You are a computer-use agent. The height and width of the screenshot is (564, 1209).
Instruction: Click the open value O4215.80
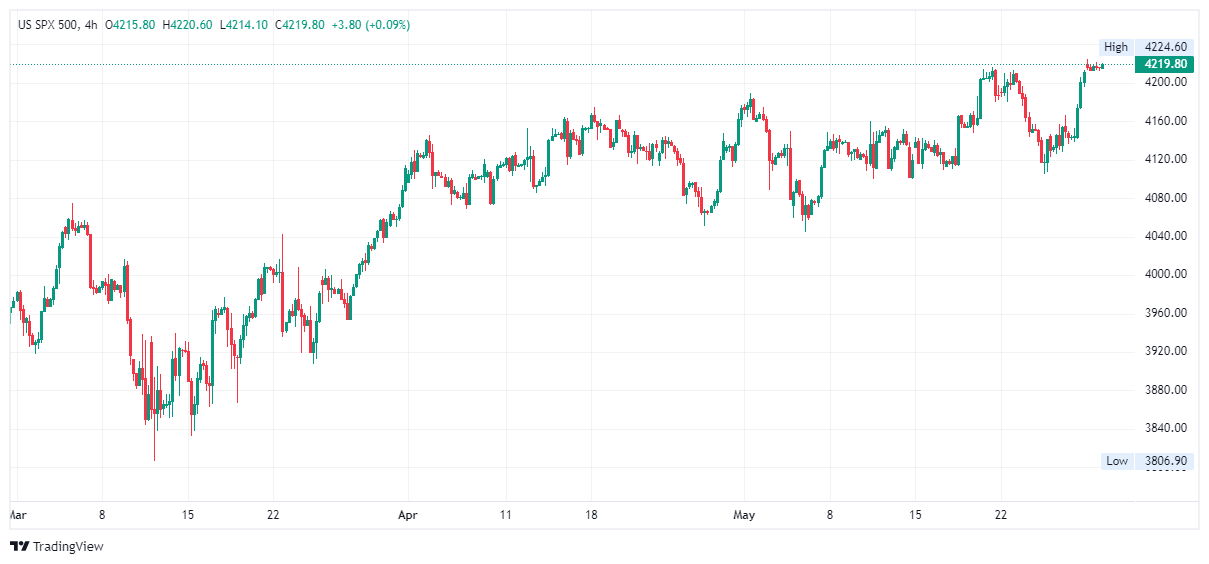(133, 25)
